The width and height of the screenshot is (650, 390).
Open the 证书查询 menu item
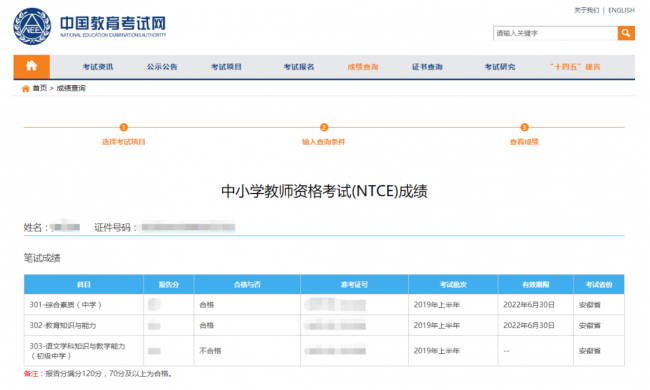coord(427,67)
